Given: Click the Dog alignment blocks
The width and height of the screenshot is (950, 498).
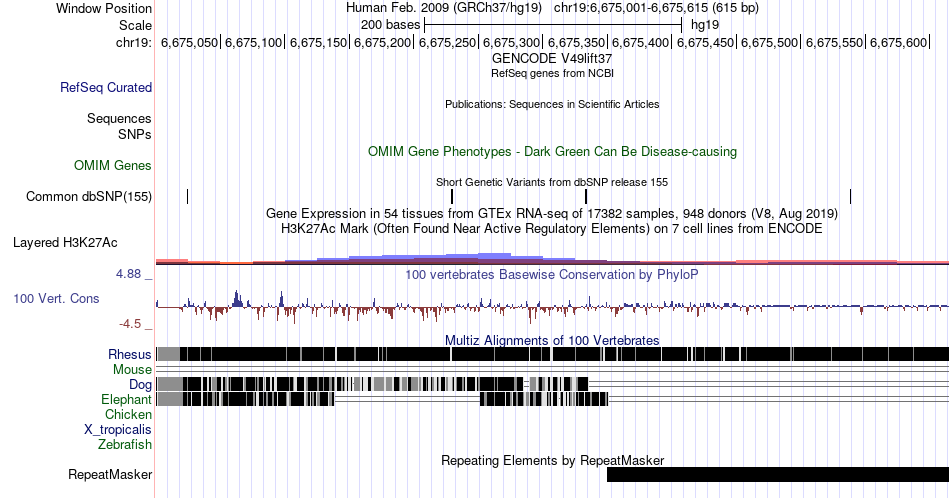Looking at the screenshot, I should [372, 384].
